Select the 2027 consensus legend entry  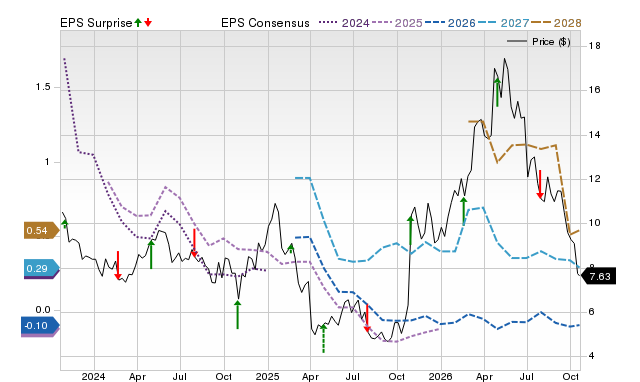click(503, 23)
